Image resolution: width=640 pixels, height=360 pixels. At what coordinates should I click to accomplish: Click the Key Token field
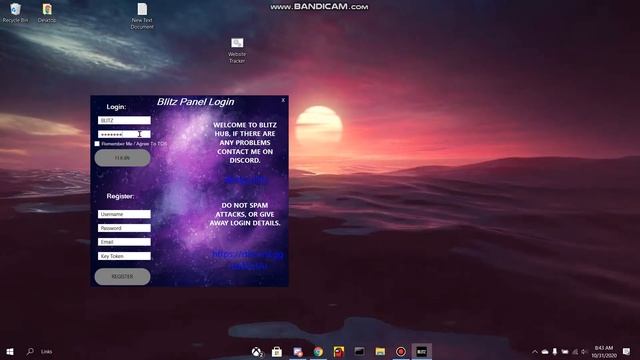click(x=124, y=256)
